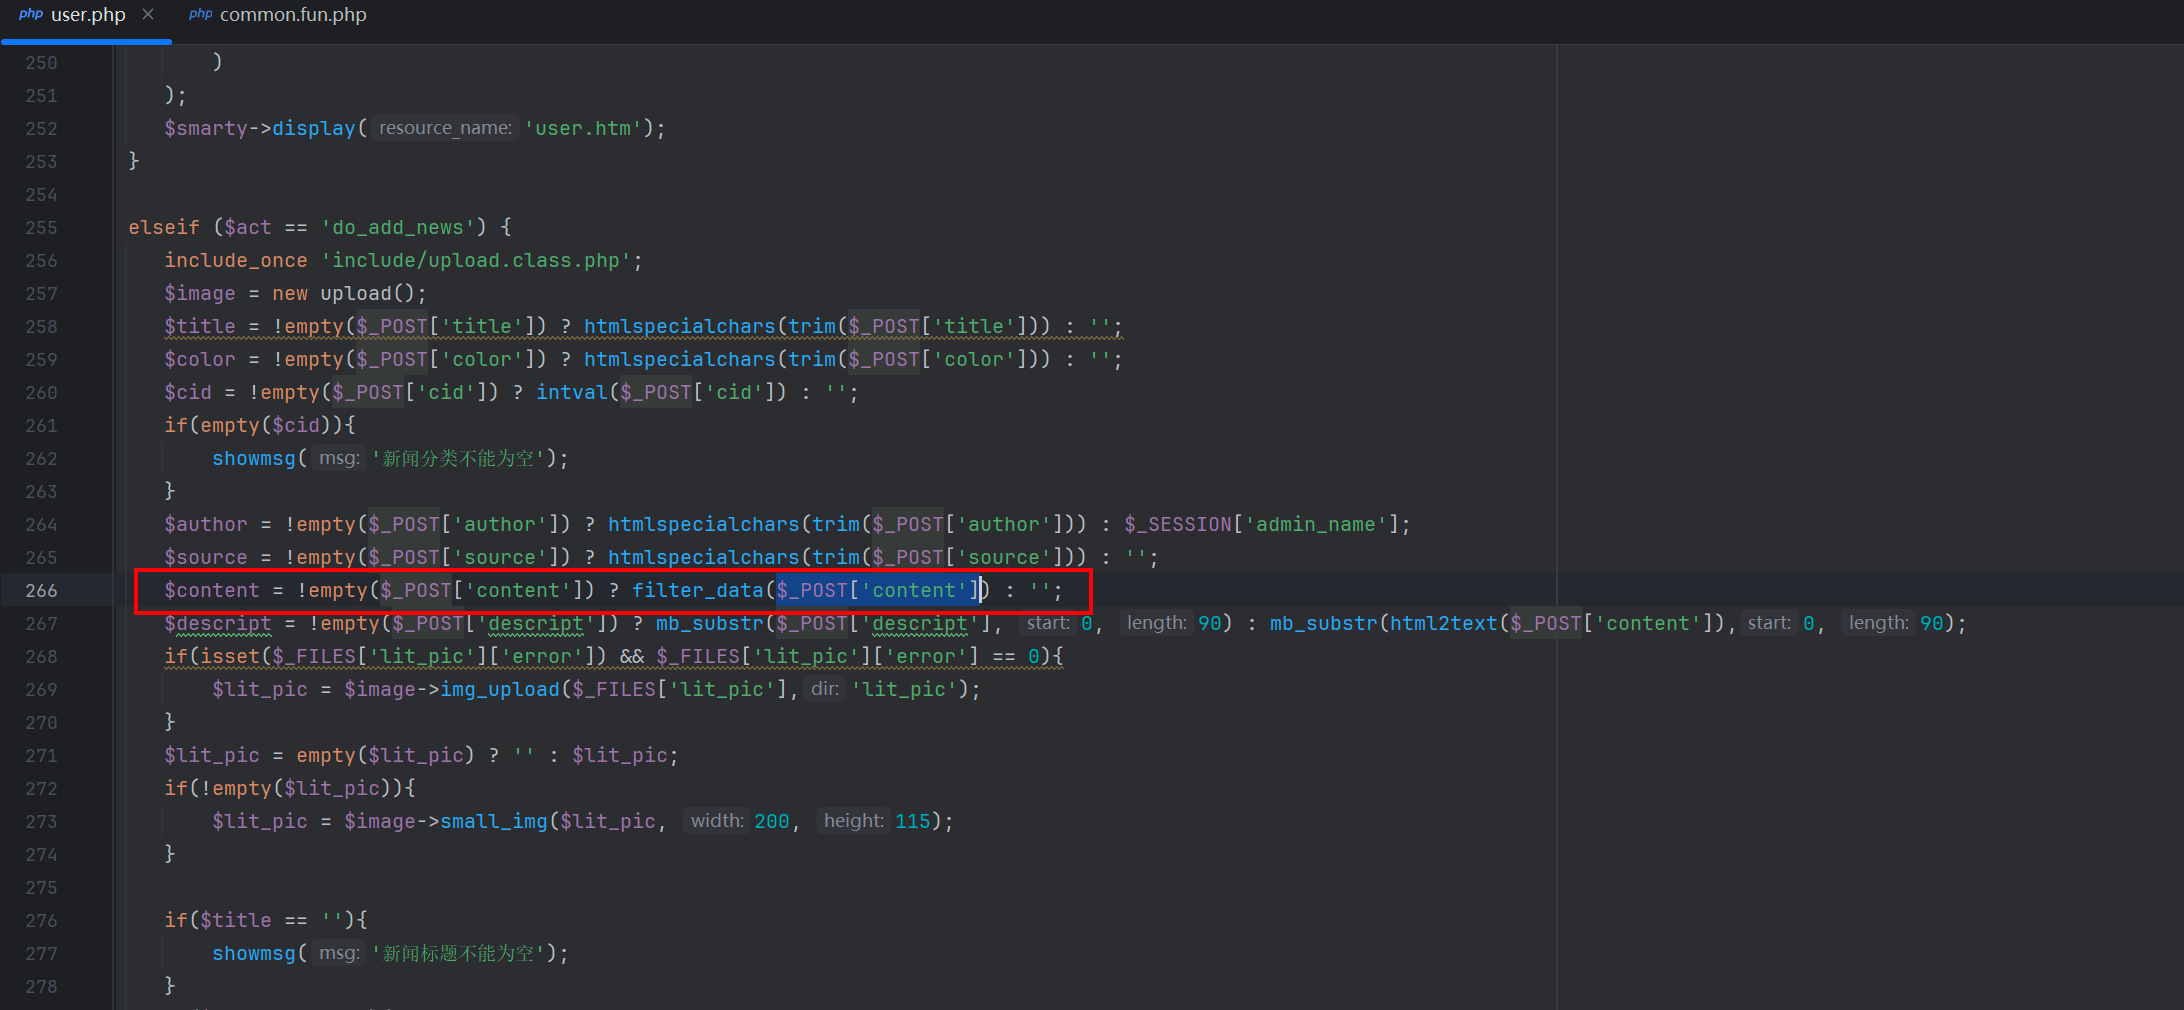Switch to the user.php tab
Screen dimensions: 2184x1010
coord(87,15)
